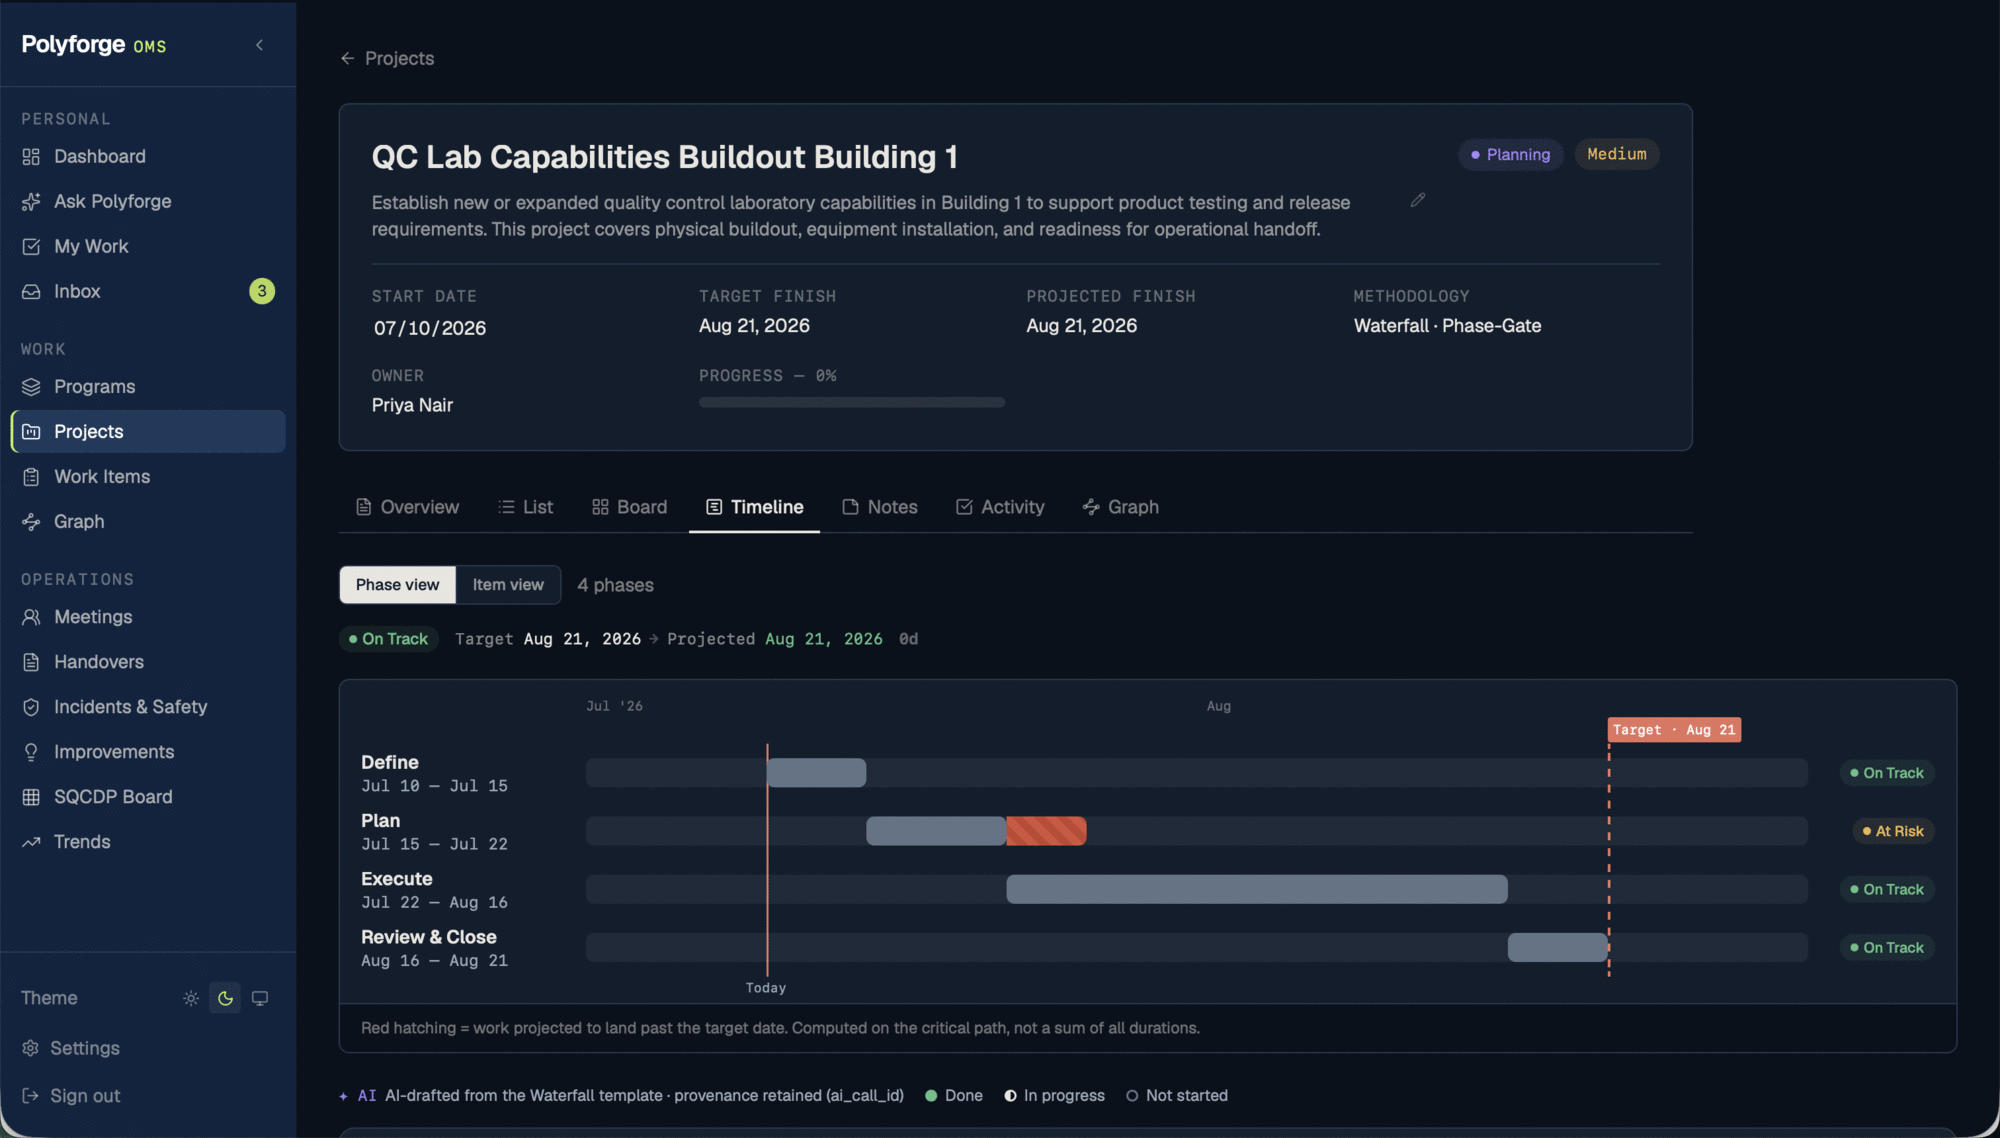Click Waterfall · Phase-Gate methodology value
This screenshot has width=2000, height=1138.
1447,326
